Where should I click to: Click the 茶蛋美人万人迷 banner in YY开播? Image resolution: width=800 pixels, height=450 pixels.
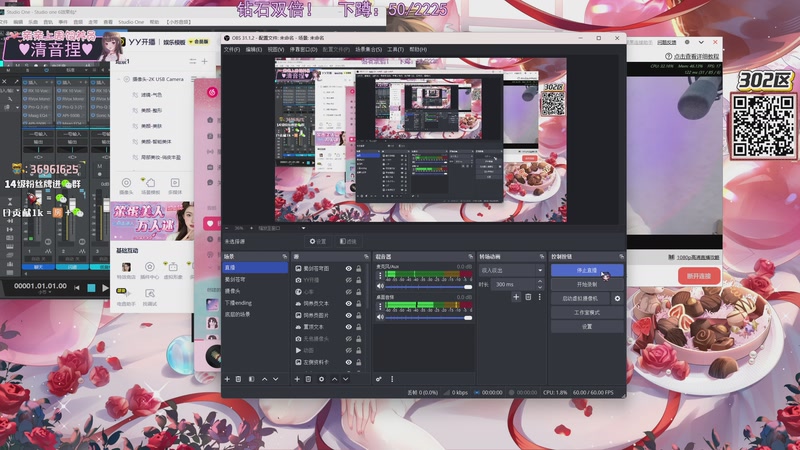click(152, 220)
